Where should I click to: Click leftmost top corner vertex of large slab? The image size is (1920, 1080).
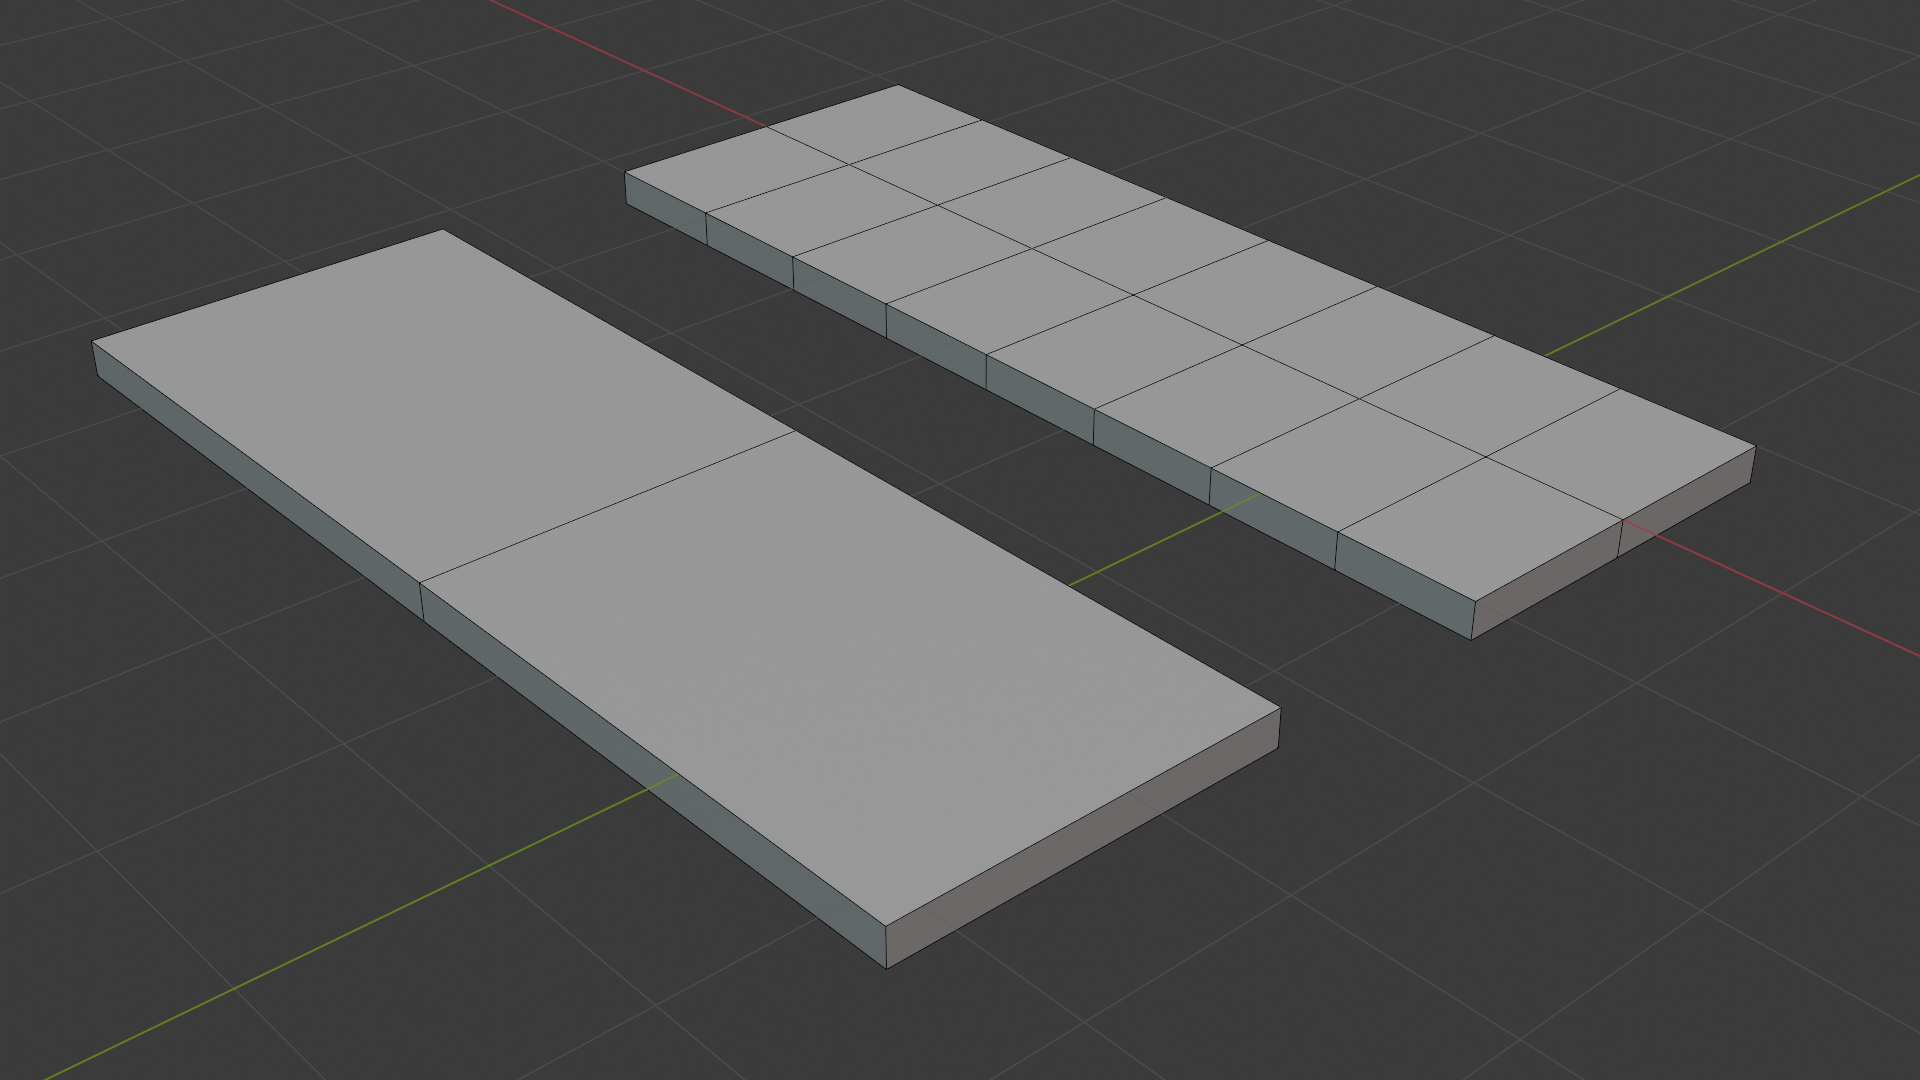(93, 342)
